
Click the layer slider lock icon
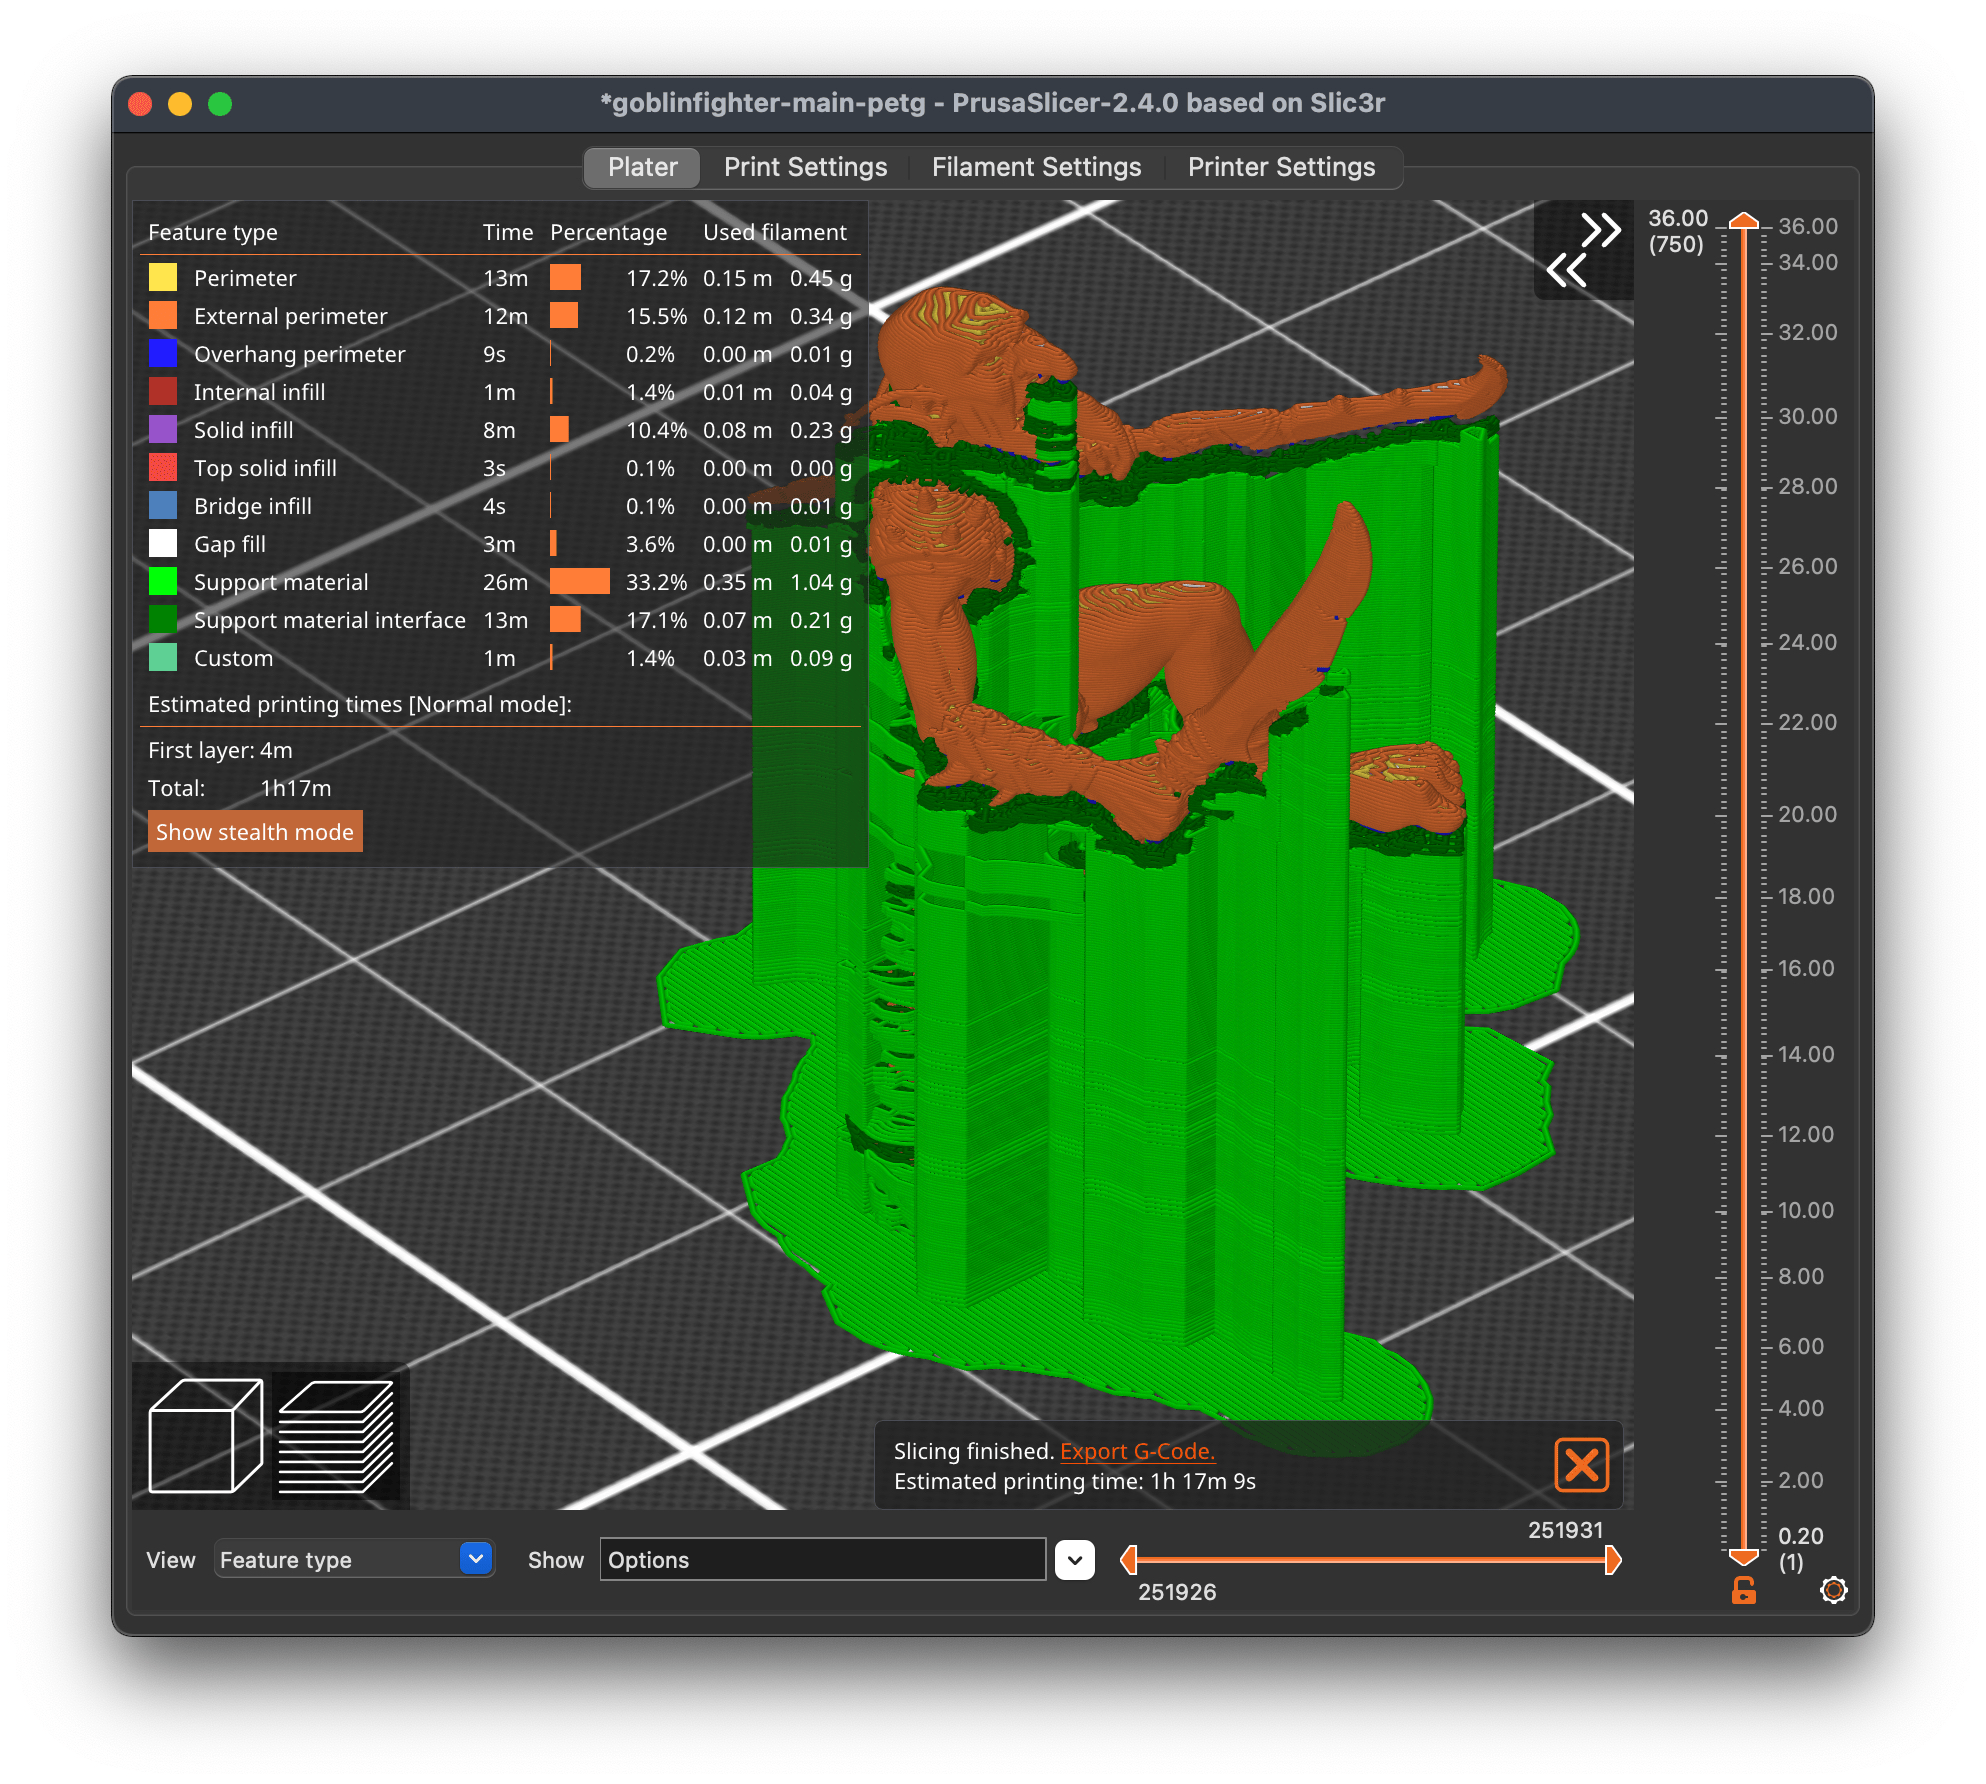[1743, 1590]
